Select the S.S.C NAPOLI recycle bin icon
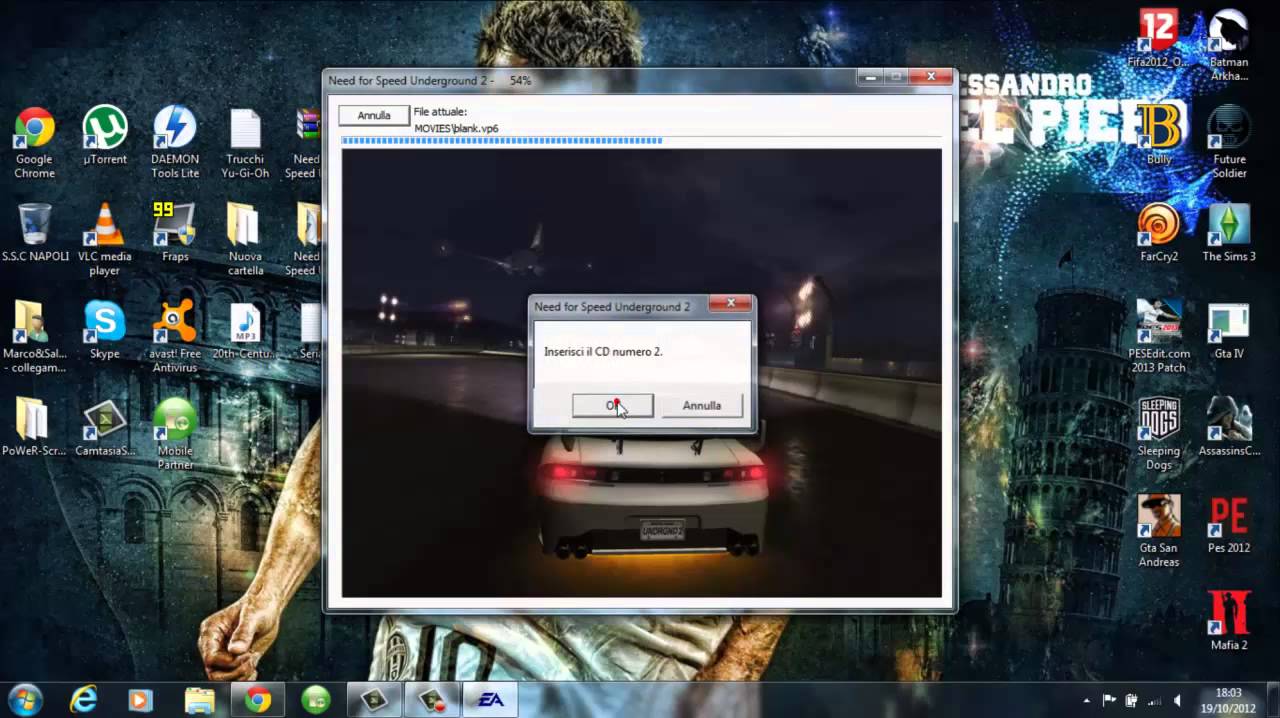The width and height of the screenshot is (1280, 718). [35, 233]
